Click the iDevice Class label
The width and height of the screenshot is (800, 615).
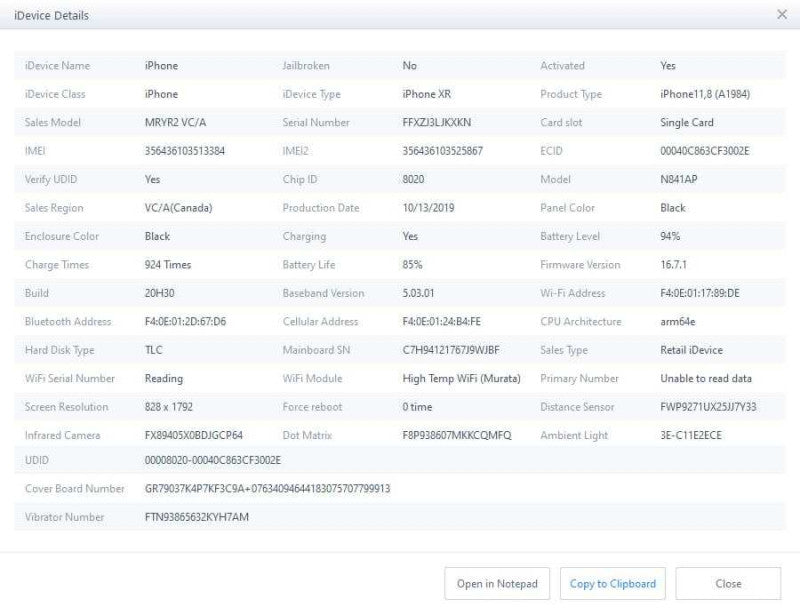pos(55,94)
